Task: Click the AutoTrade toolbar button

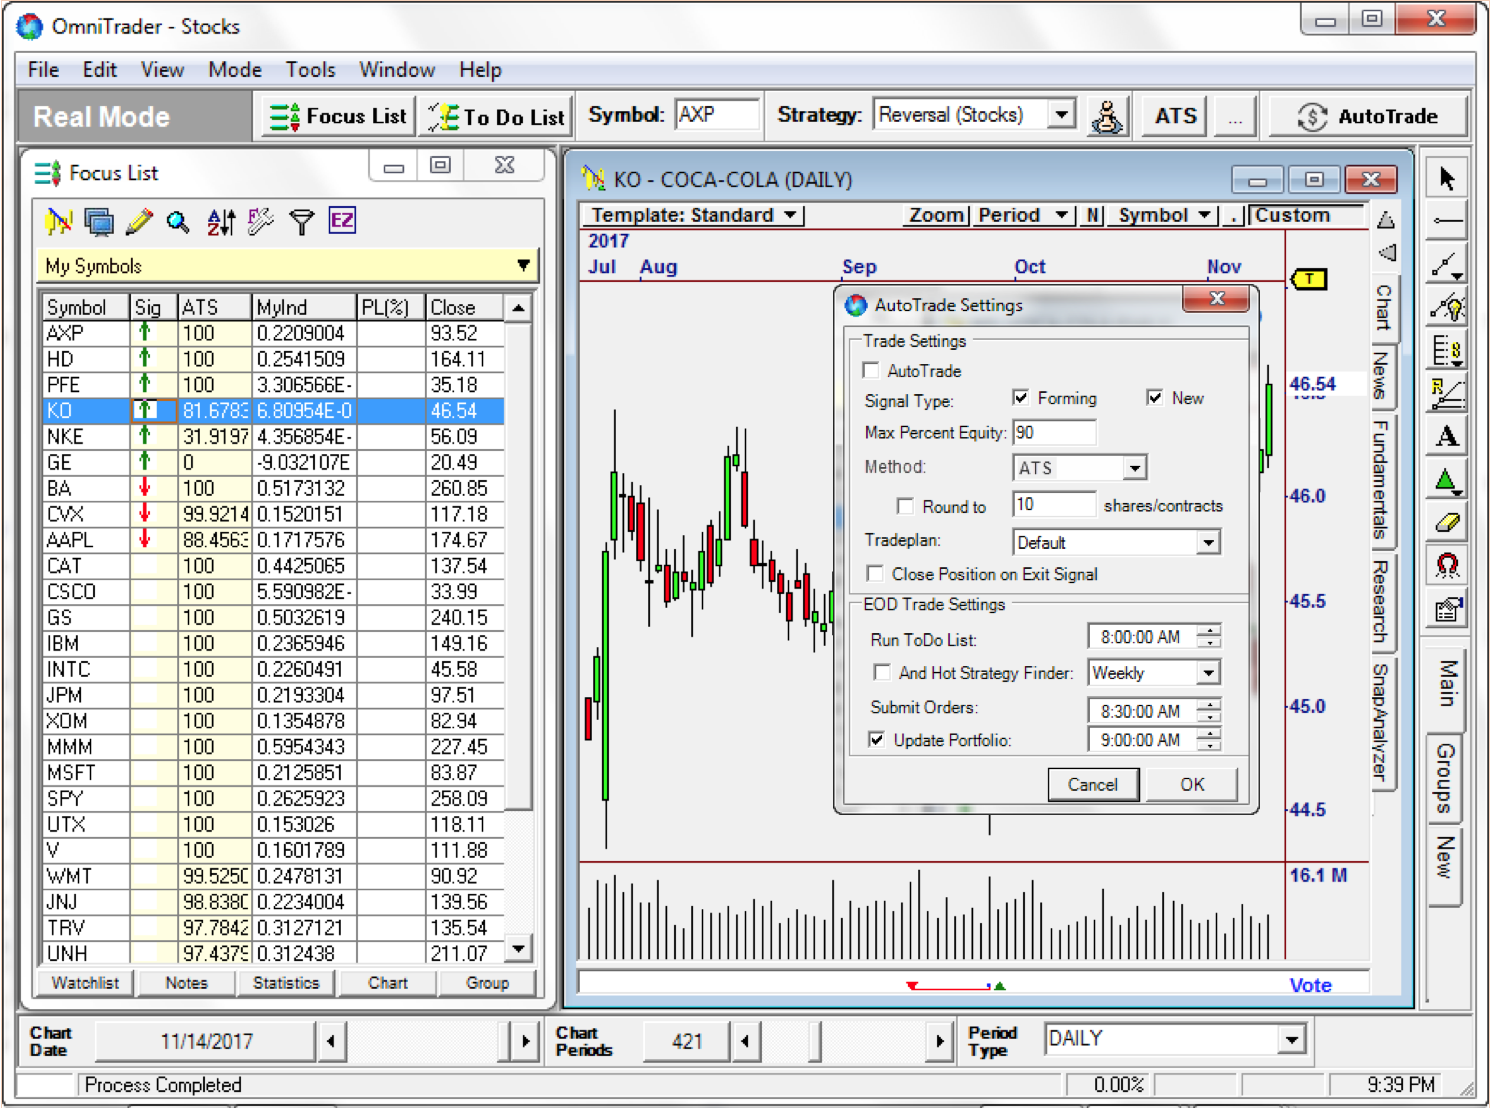Action: pyautogui.click(x=1368, y=116)
